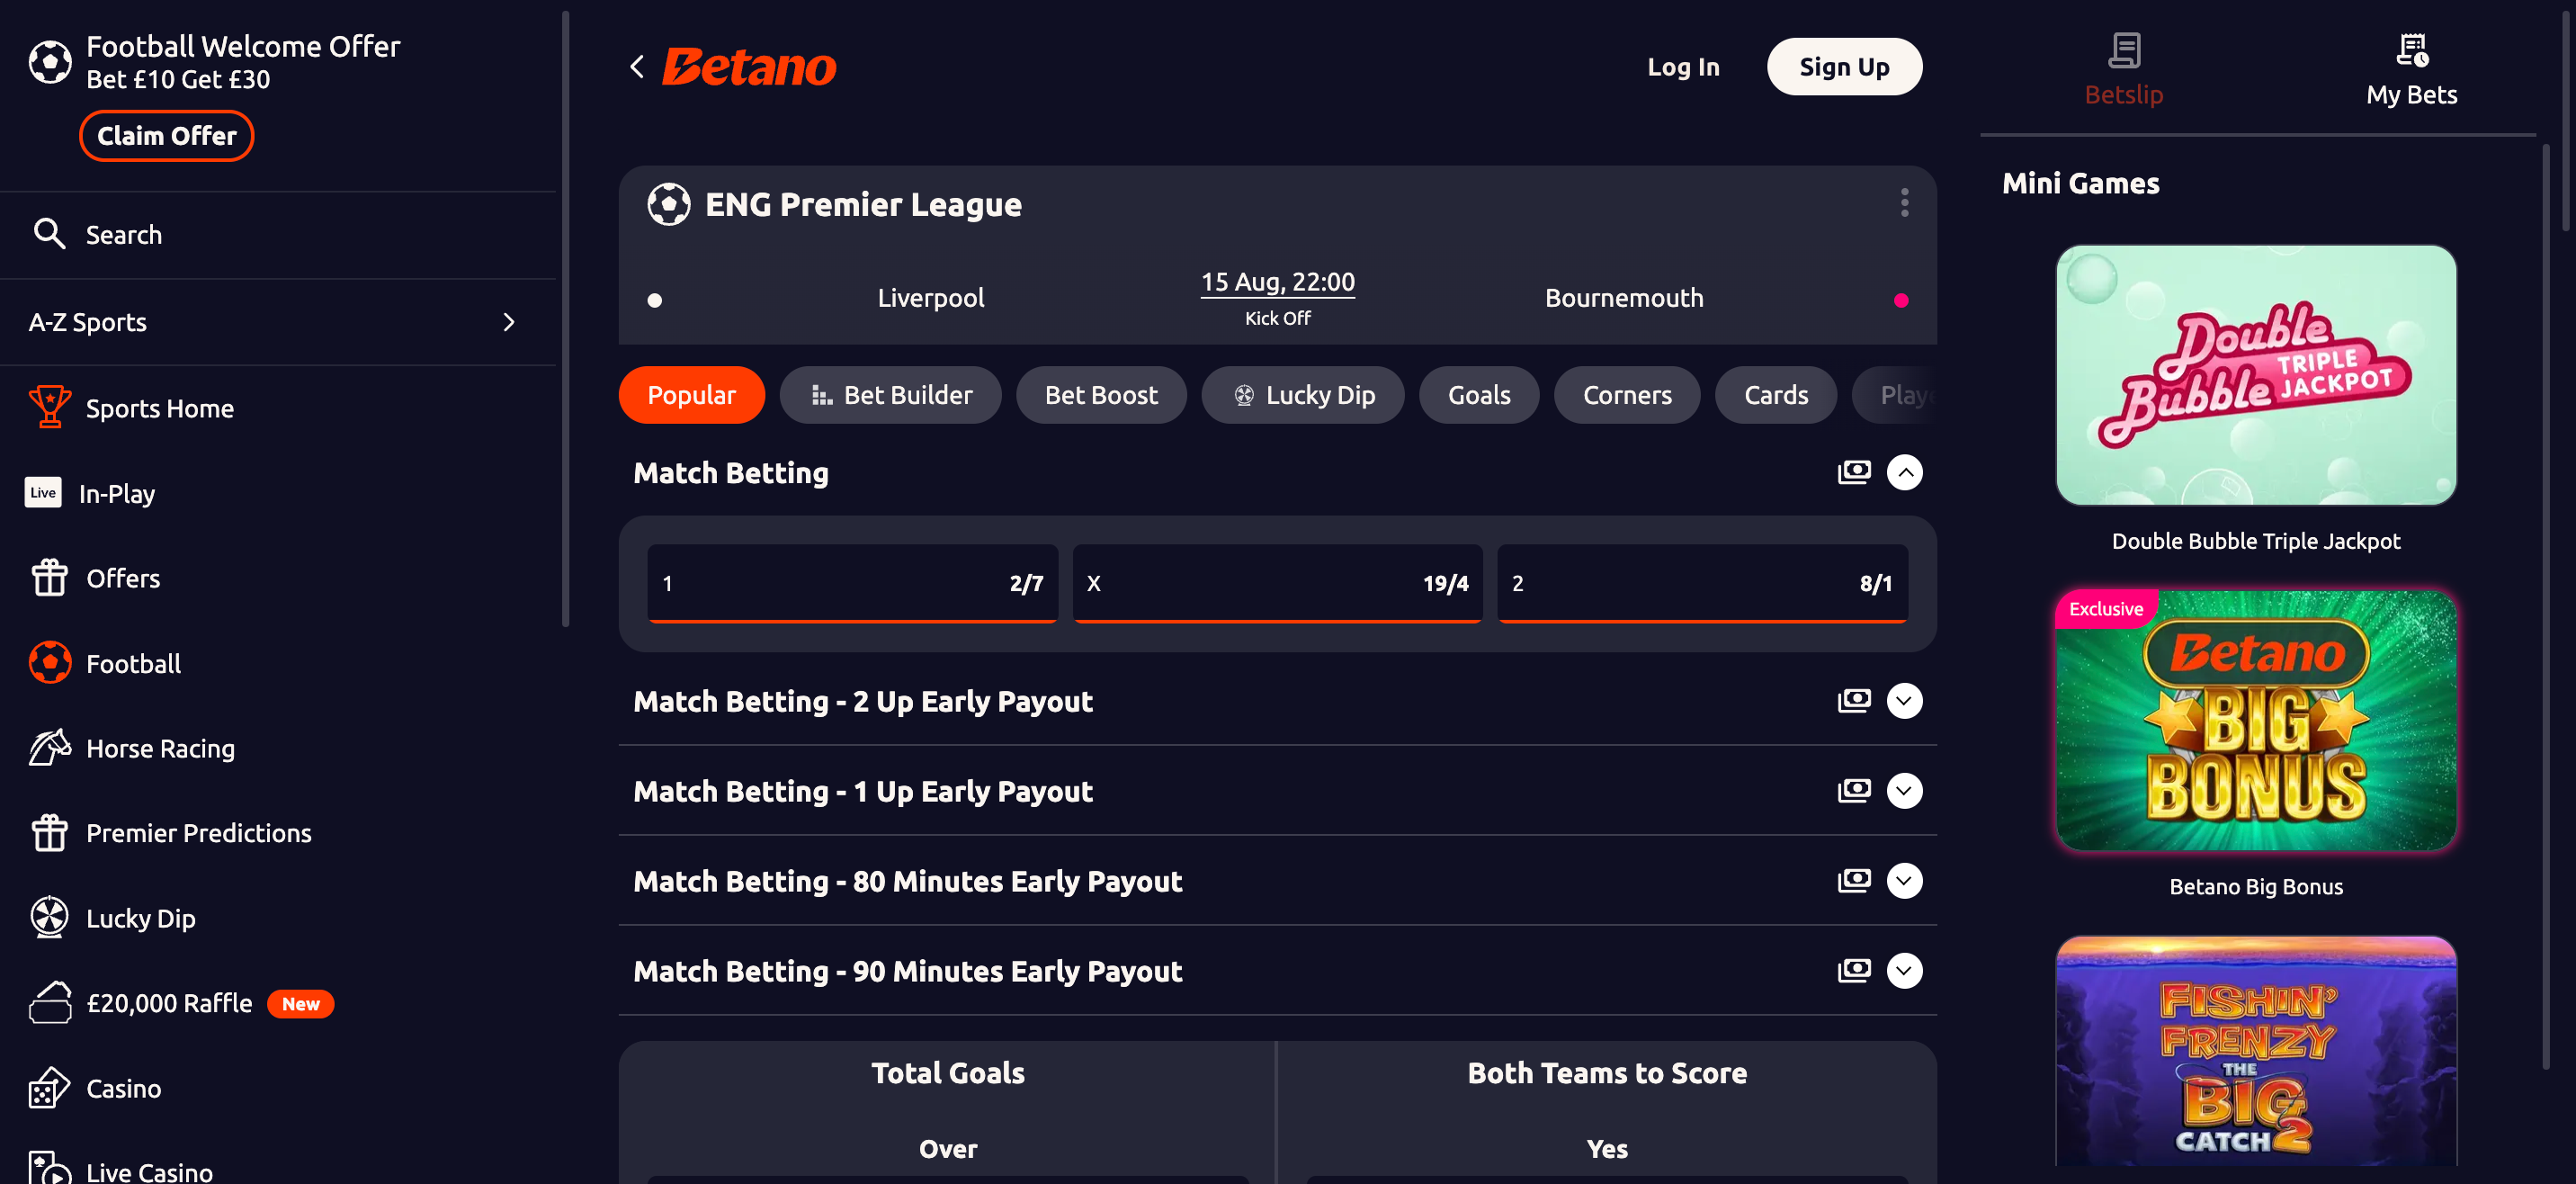This screenshot has width=2576, height=1184.
Task: Select Liverpool win odds 2/7
Action: point(852,584)
